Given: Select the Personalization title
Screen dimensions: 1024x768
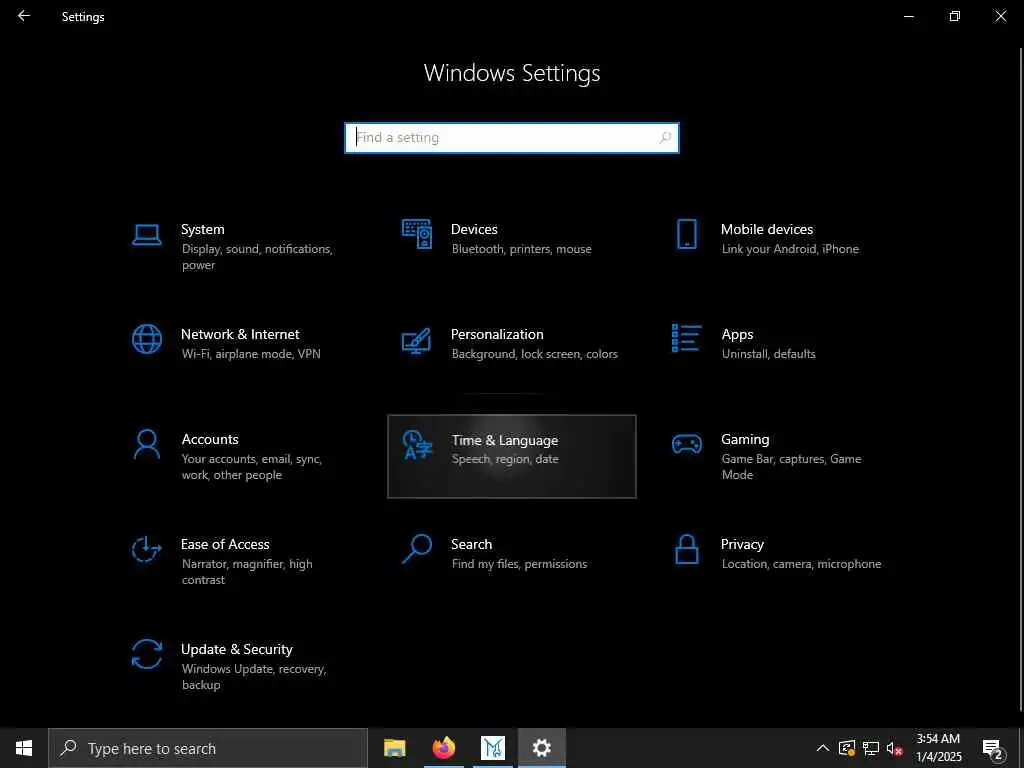Looking at the screenshot, I should point(497,334).
